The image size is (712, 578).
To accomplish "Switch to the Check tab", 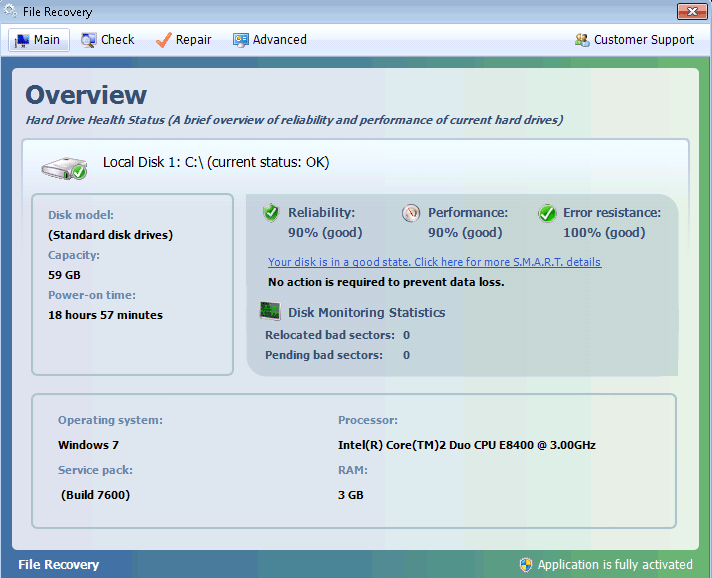I will (x=107, y=40).
